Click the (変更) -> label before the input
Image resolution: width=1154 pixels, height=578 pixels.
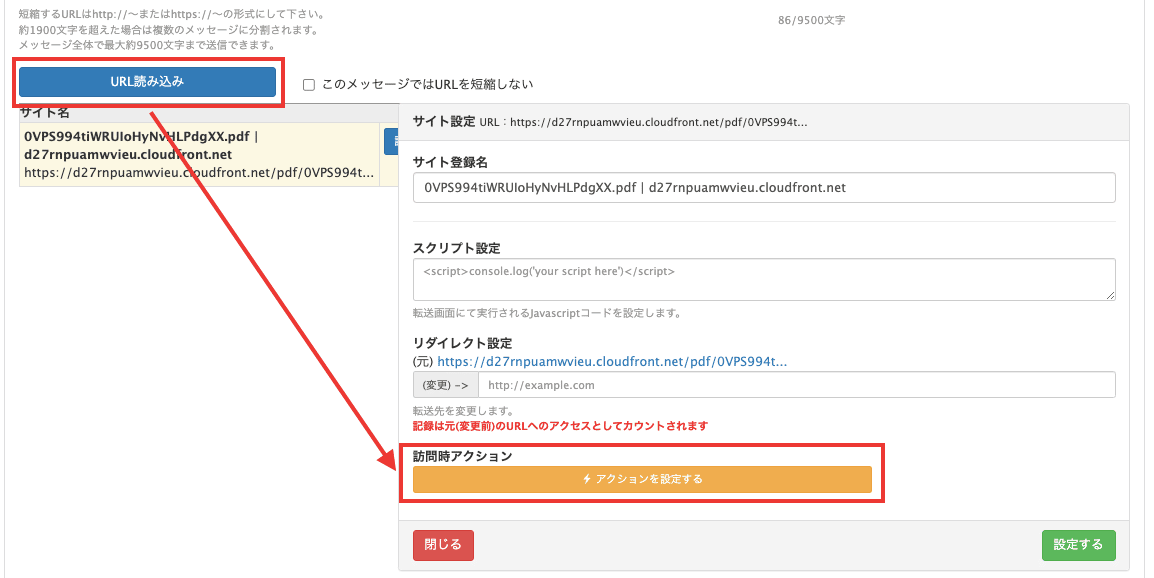pyautogui.click(x=445, y=384)
